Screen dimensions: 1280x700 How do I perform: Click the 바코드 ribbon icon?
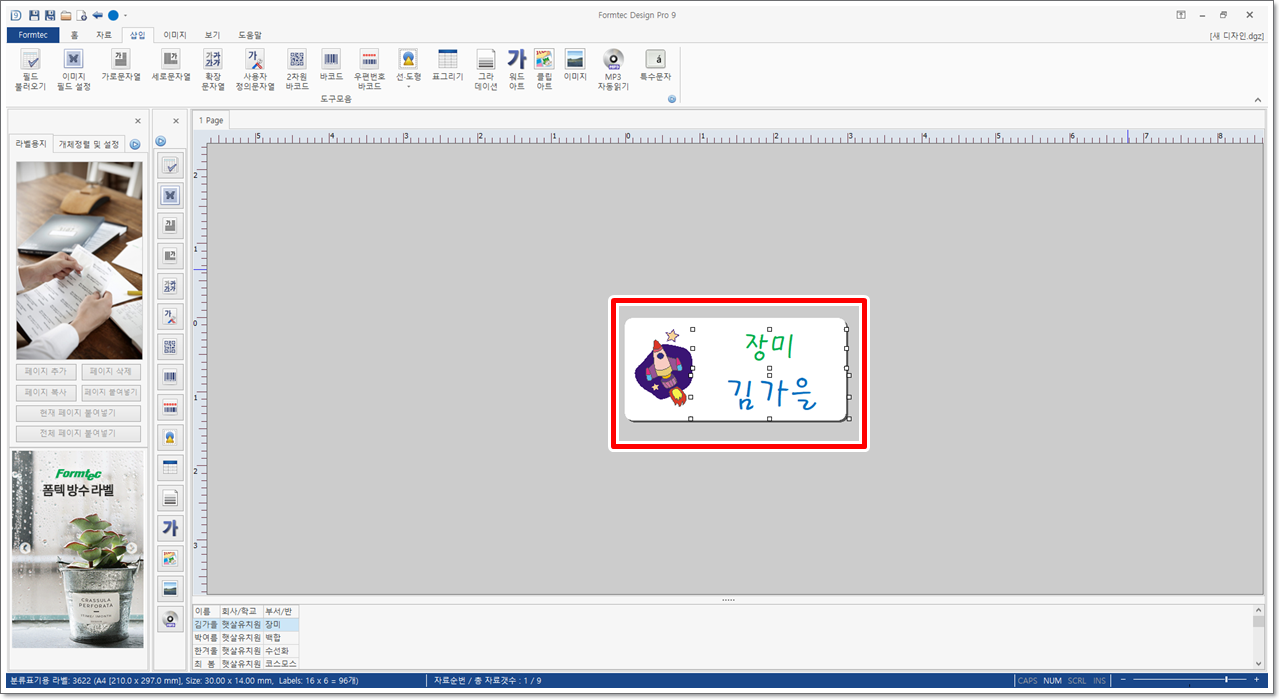(x=331, y=65)
